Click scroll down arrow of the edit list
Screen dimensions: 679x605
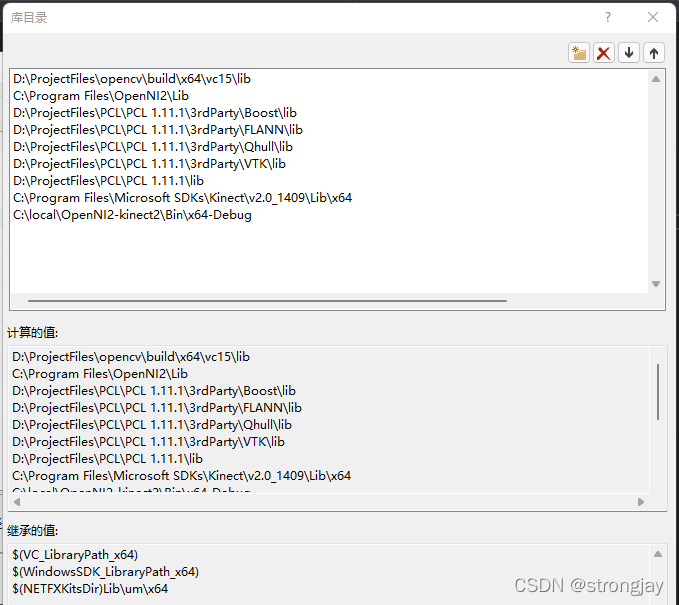click(x=656, y=284)
